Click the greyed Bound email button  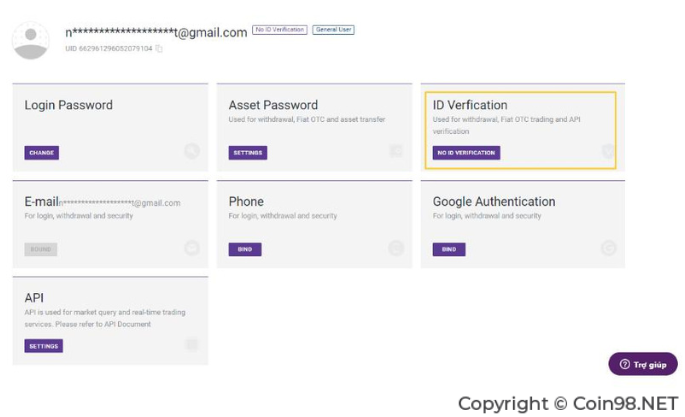(41, 249)
